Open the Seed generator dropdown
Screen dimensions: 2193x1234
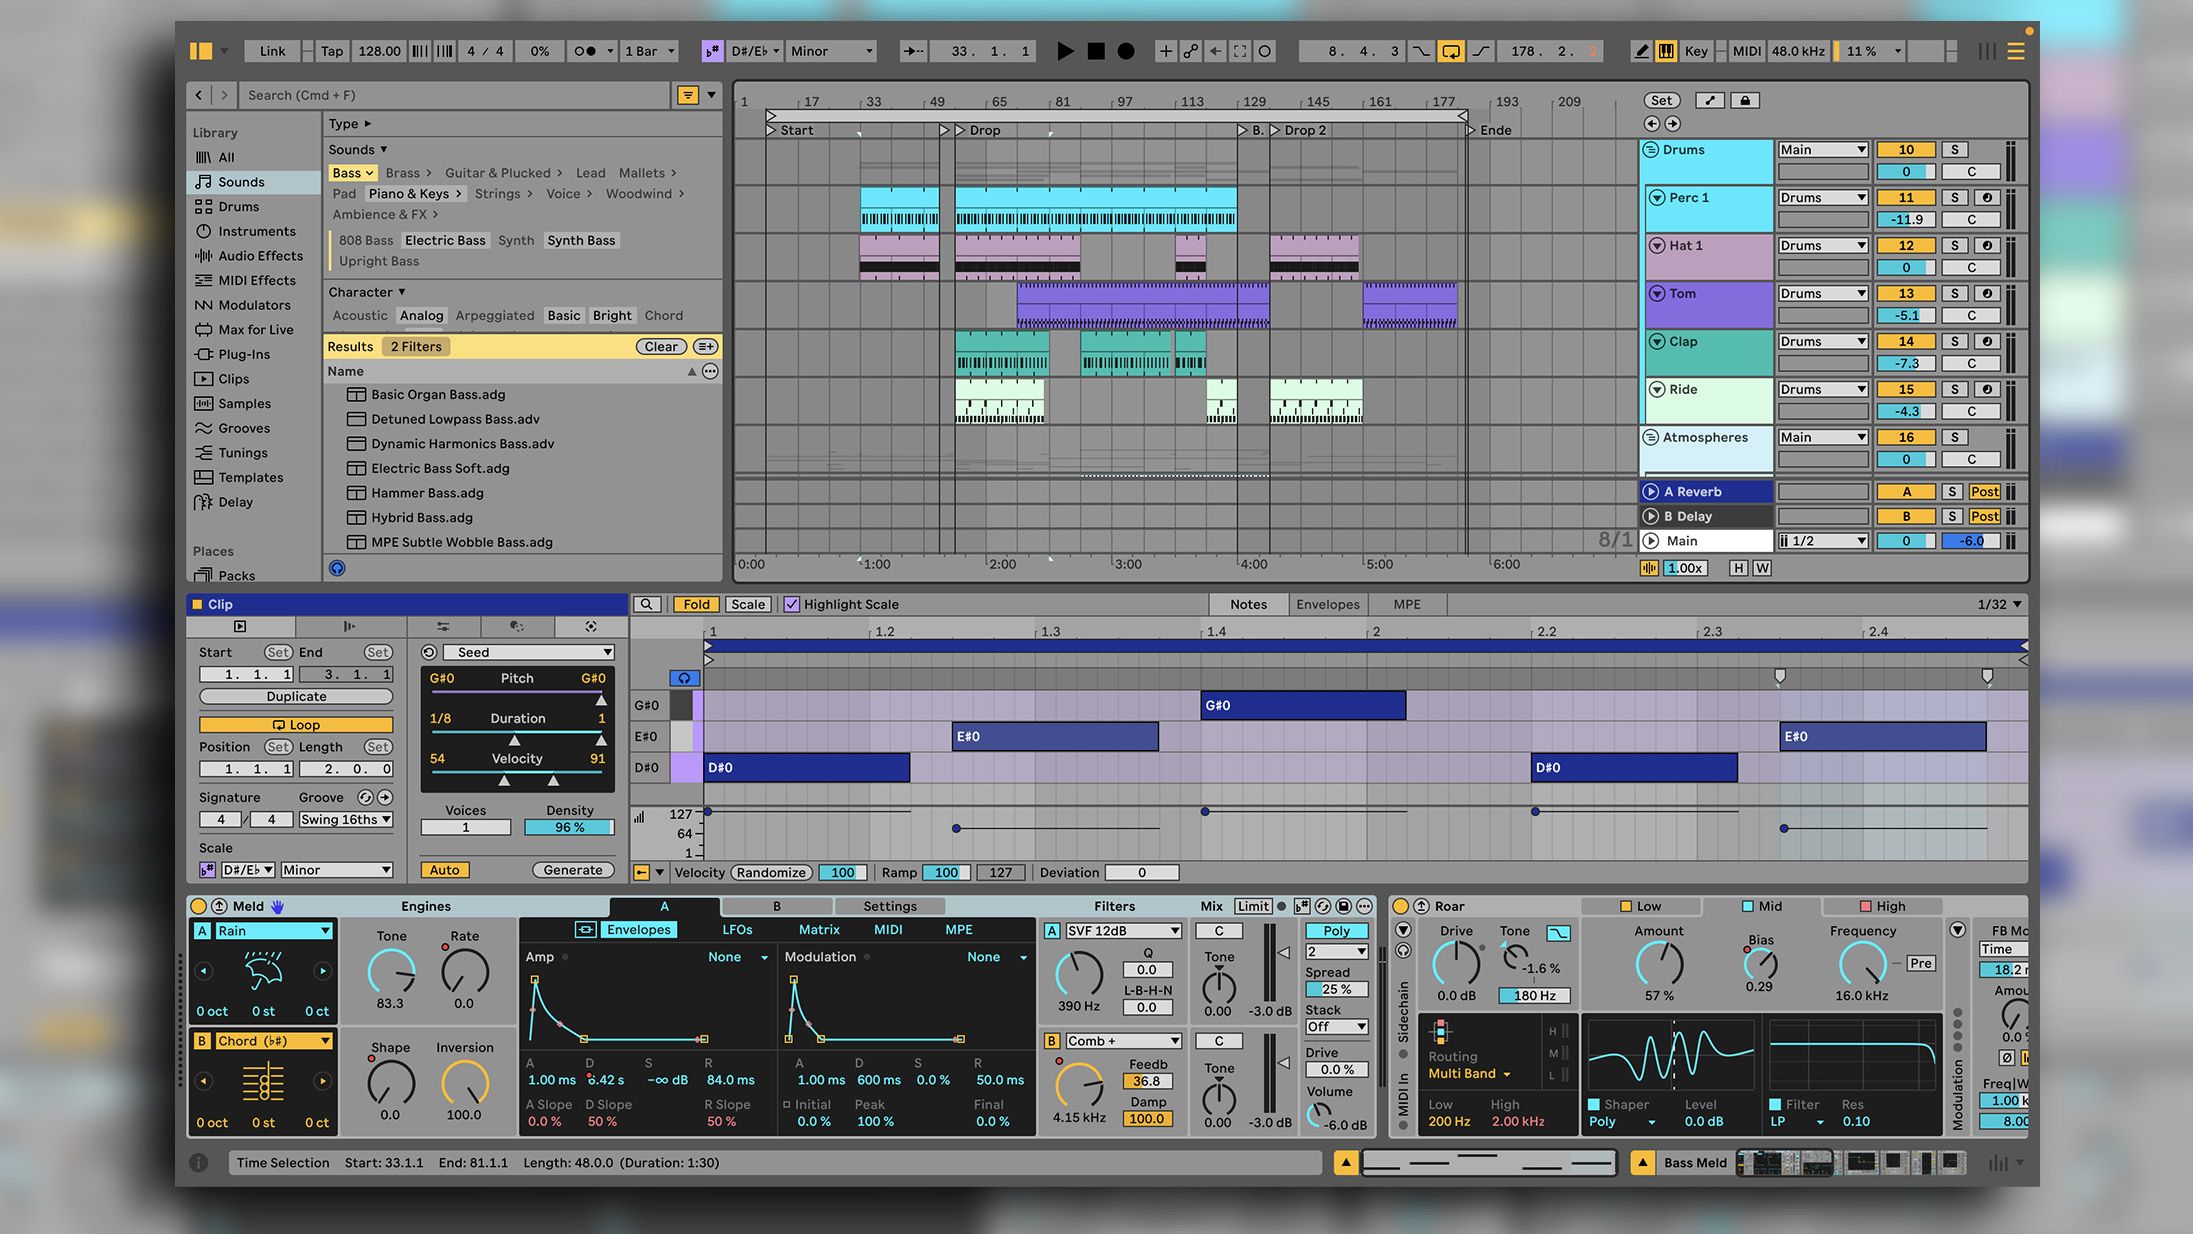[530, 652]
